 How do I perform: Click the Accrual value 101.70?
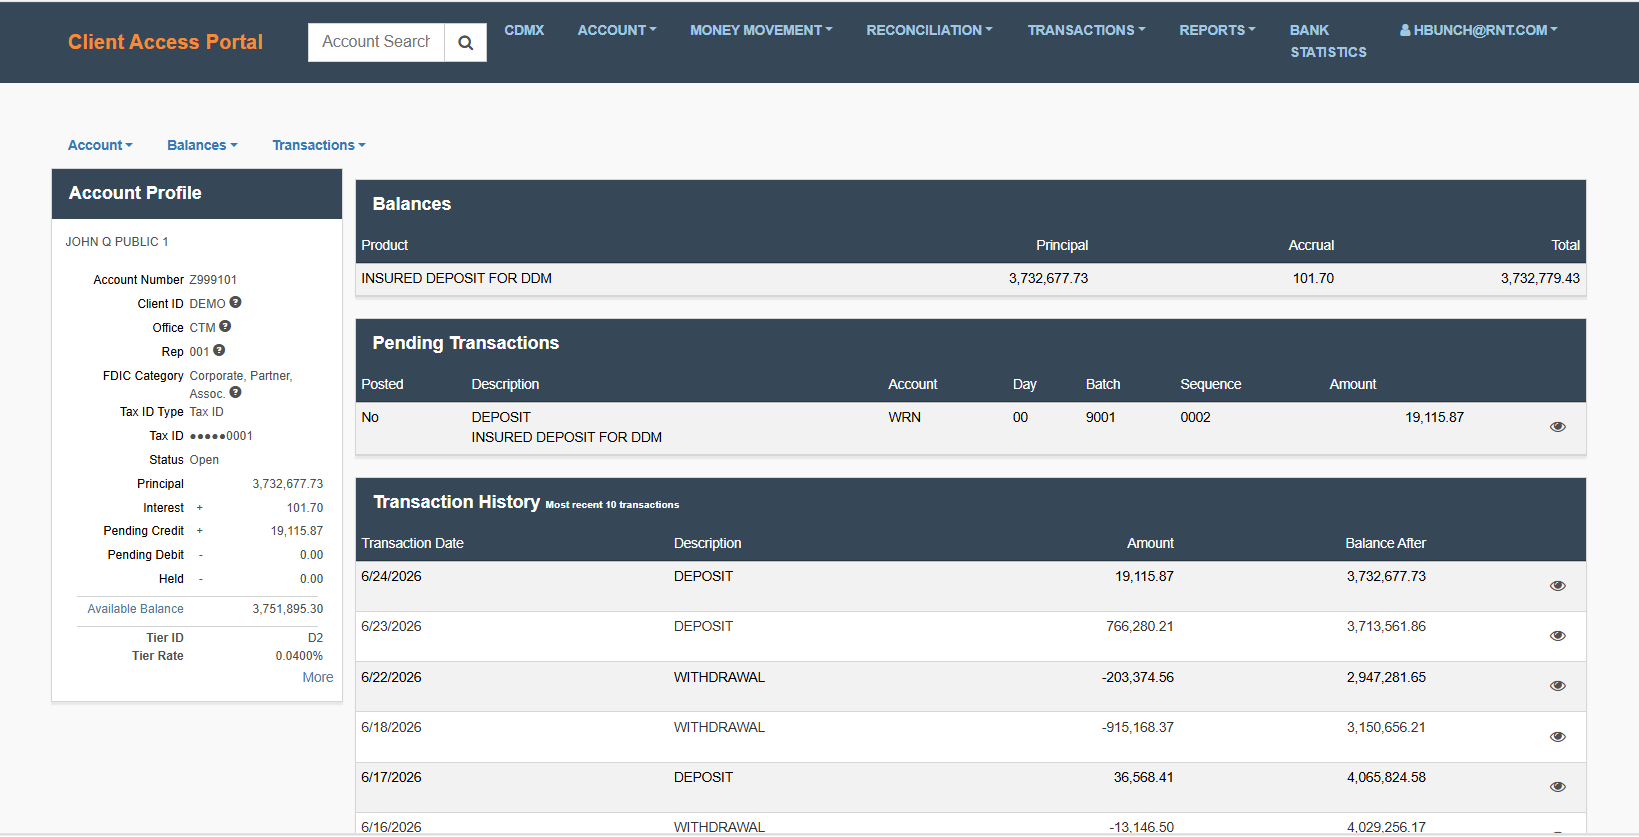(1313, 279)
